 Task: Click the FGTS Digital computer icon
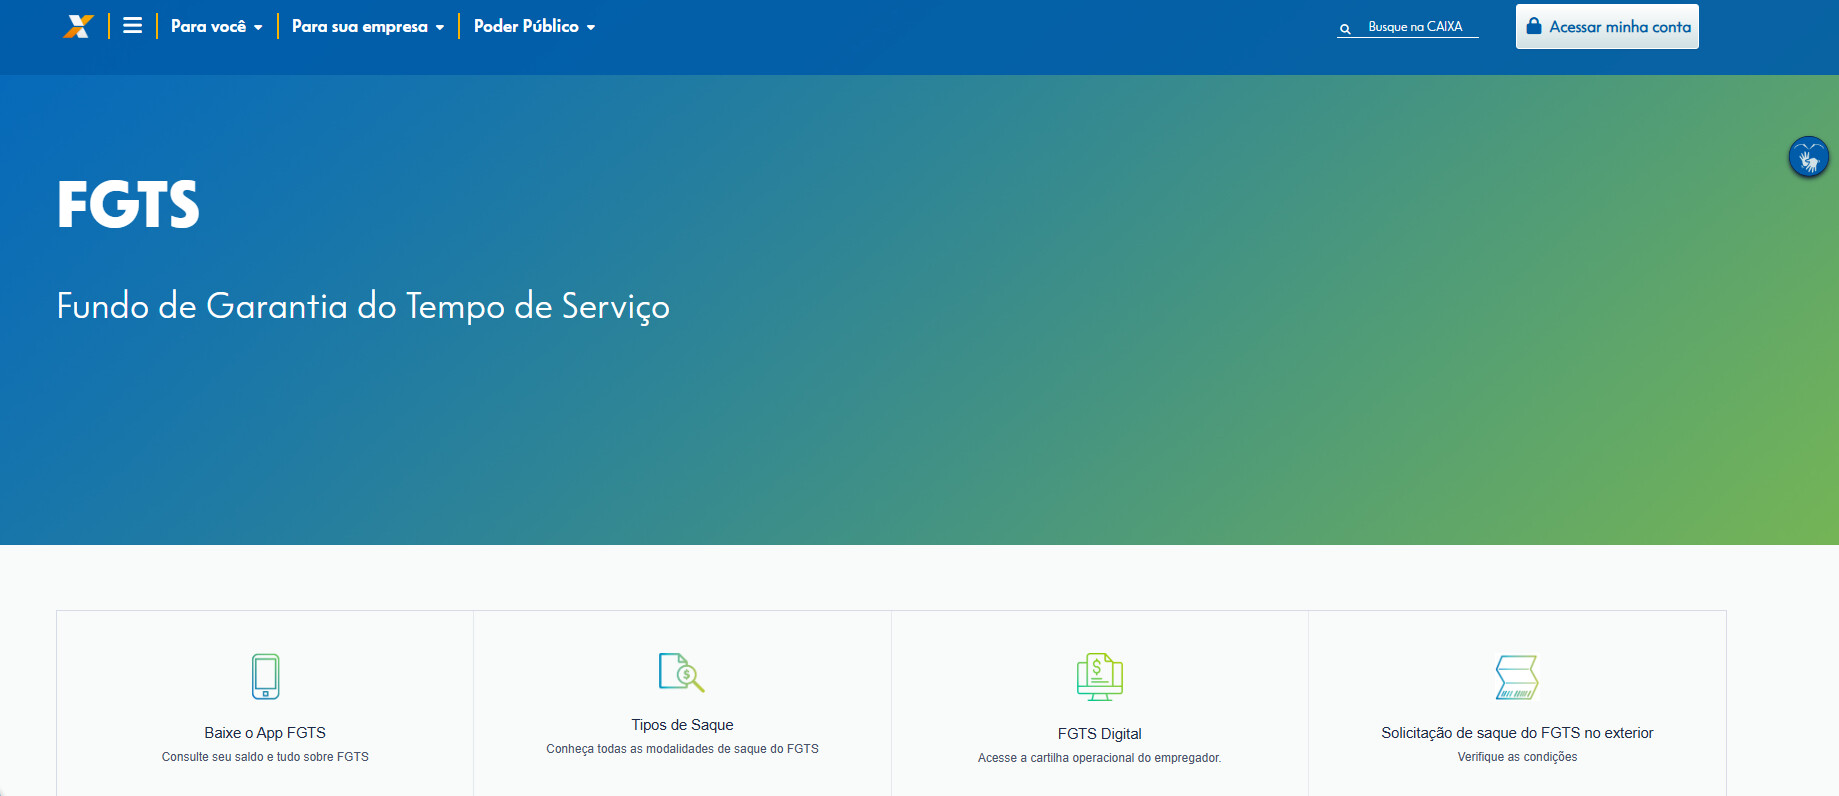1099,677
